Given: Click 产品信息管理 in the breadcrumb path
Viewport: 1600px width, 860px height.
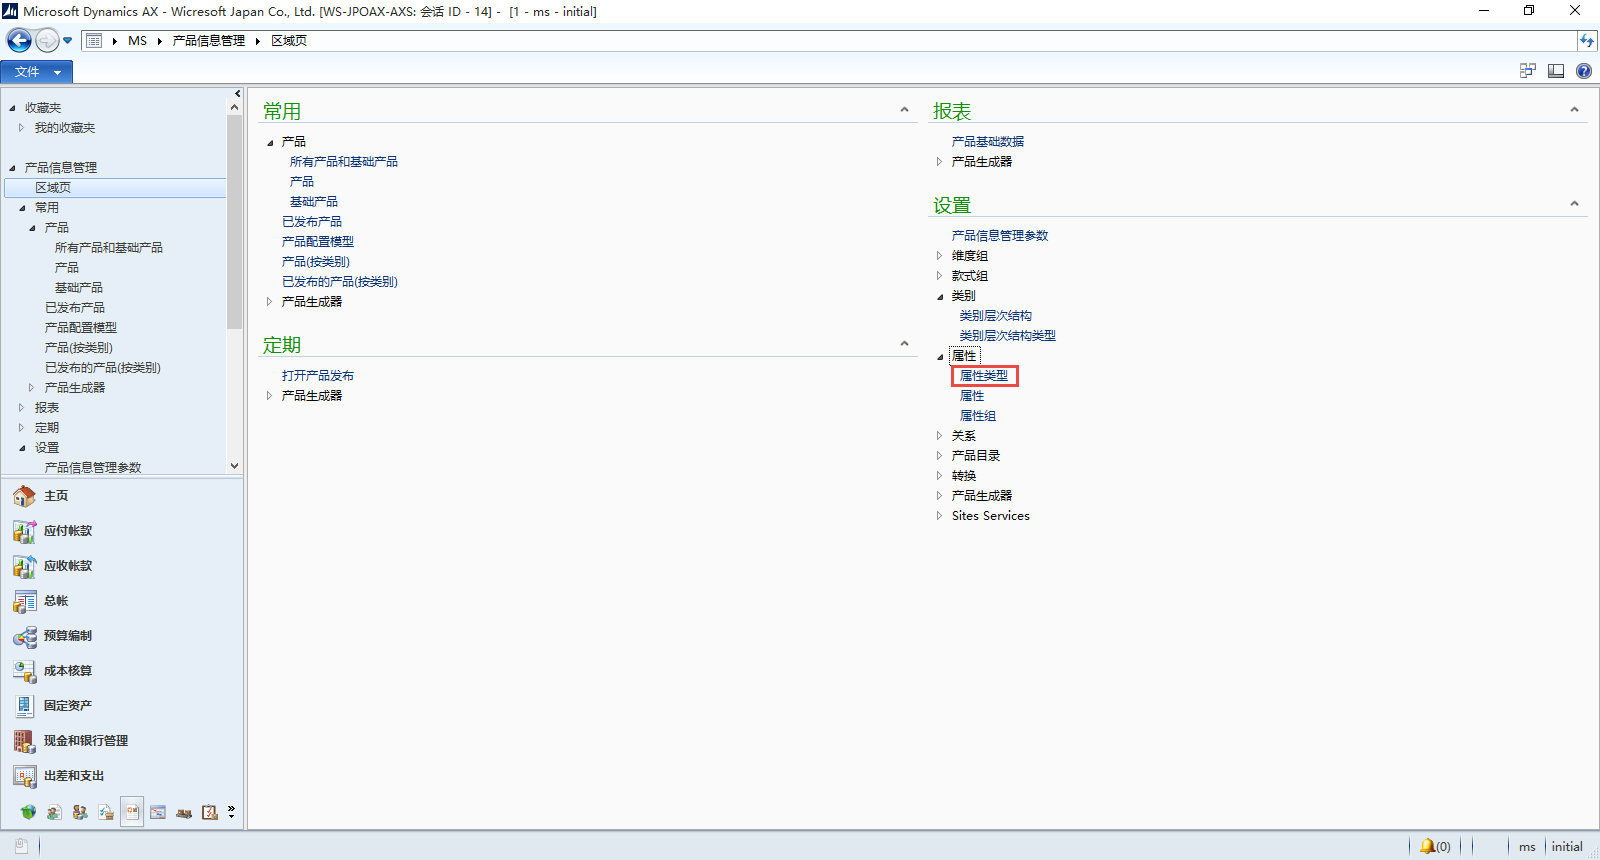Looking at the screenshot, I should point(208,41).
